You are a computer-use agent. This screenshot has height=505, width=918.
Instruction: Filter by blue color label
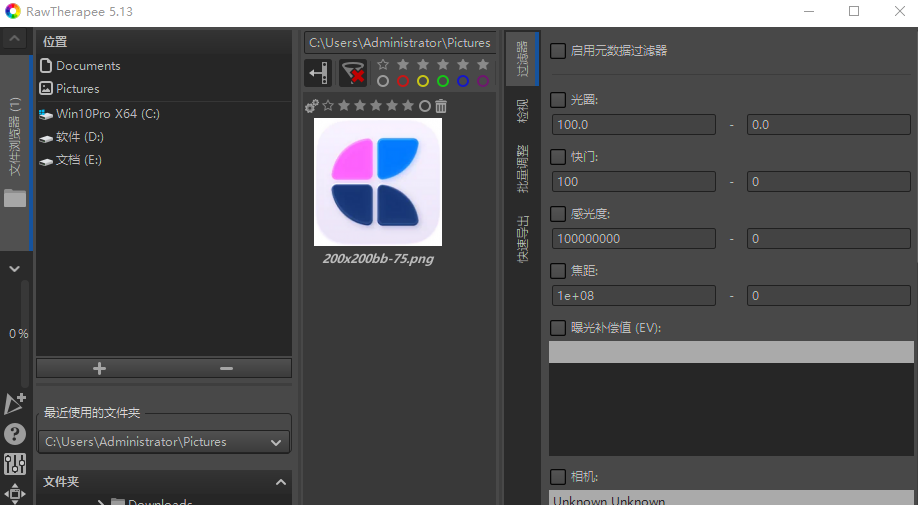click(463, 81)
